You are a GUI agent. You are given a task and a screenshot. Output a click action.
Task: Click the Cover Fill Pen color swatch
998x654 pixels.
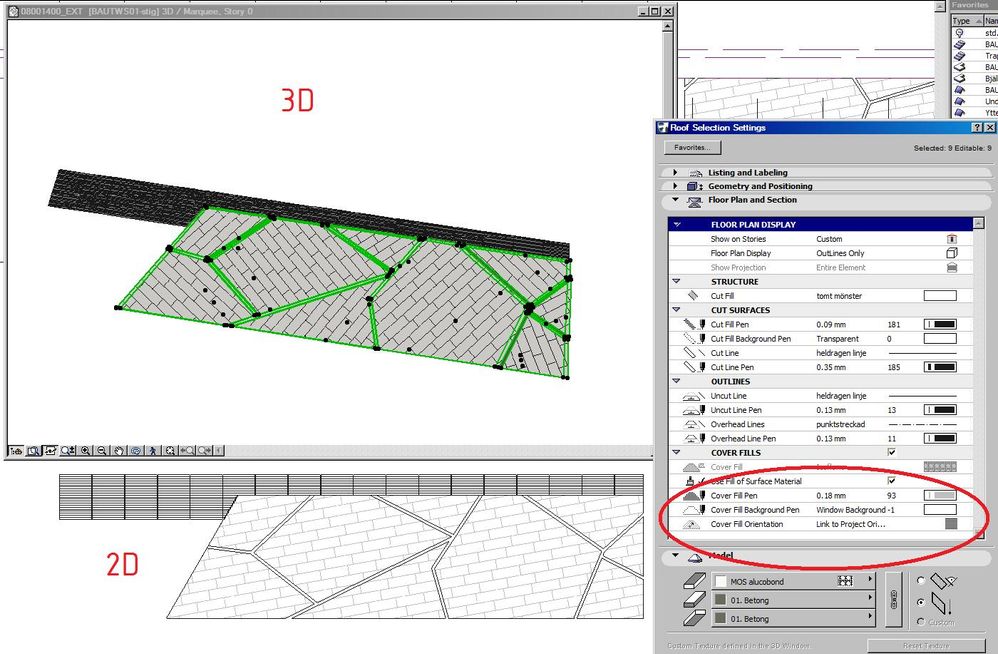pos(940,496)
